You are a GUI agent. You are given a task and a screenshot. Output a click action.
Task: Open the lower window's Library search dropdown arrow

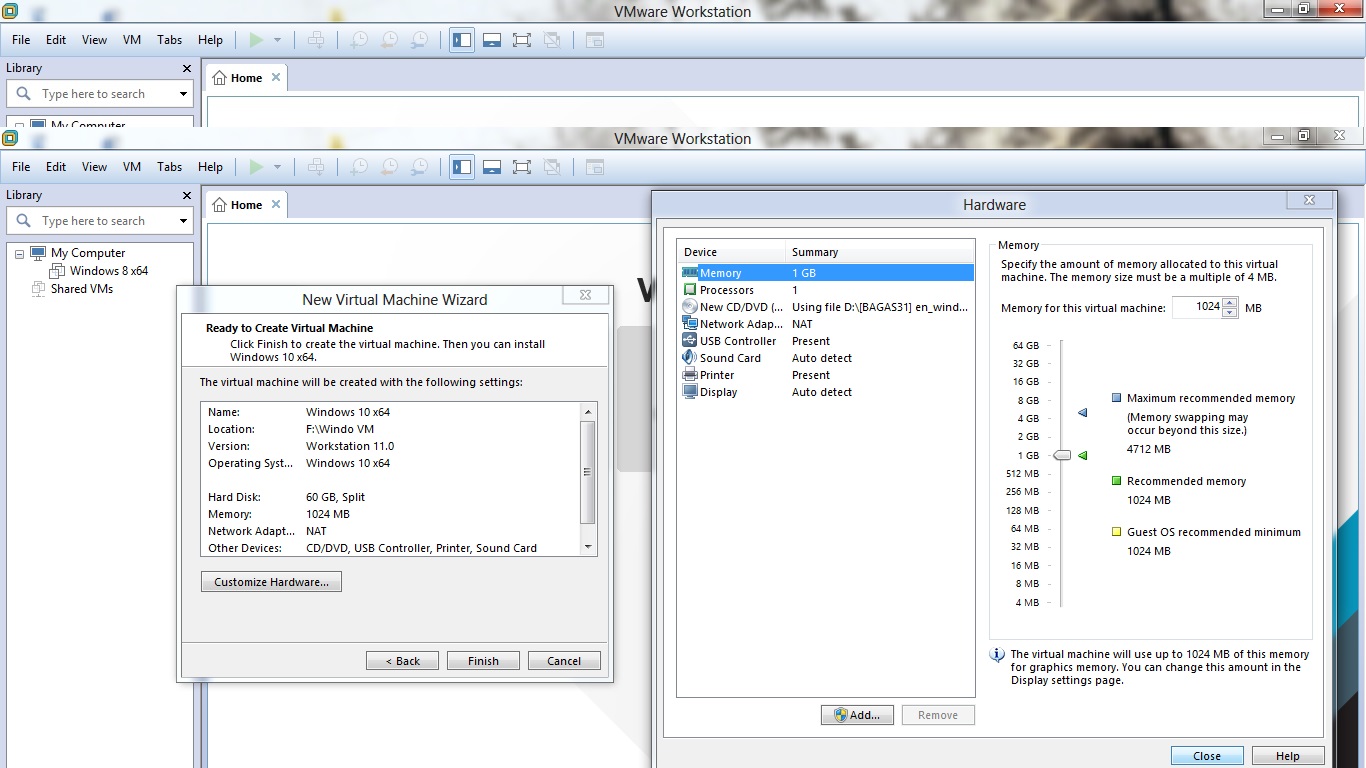[x=183, y=221]
